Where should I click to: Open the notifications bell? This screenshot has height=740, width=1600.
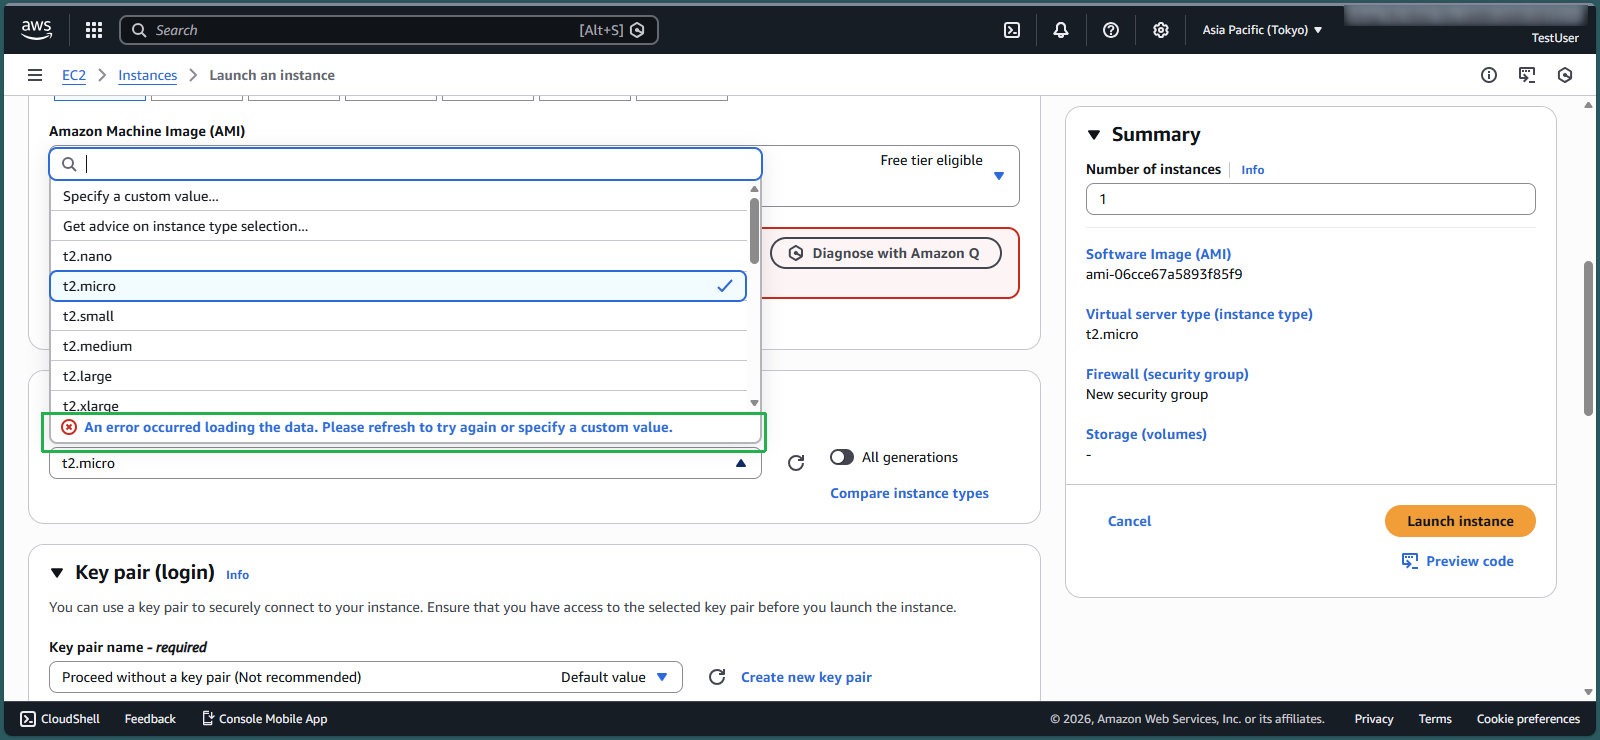[1061, 30]
